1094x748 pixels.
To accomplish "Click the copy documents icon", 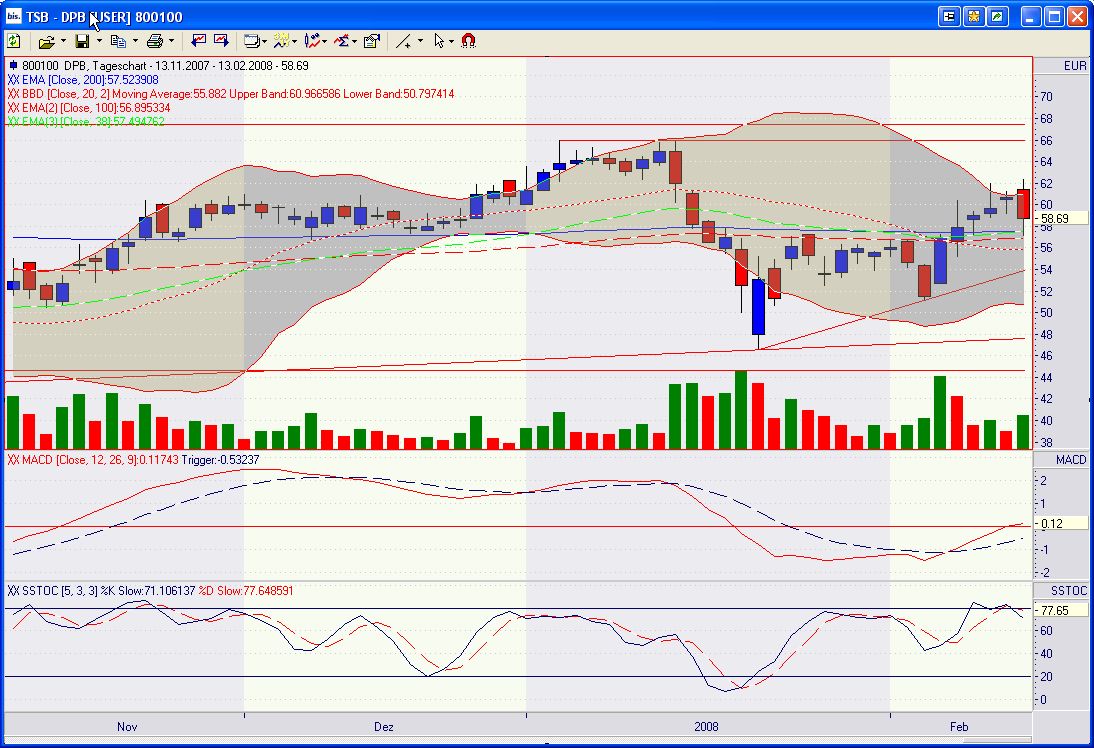I will (119, 41).
